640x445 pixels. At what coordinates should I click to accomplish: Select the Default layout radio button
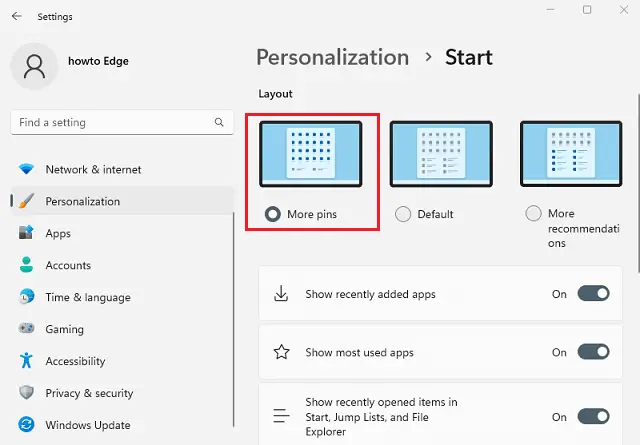coord(403,214)
